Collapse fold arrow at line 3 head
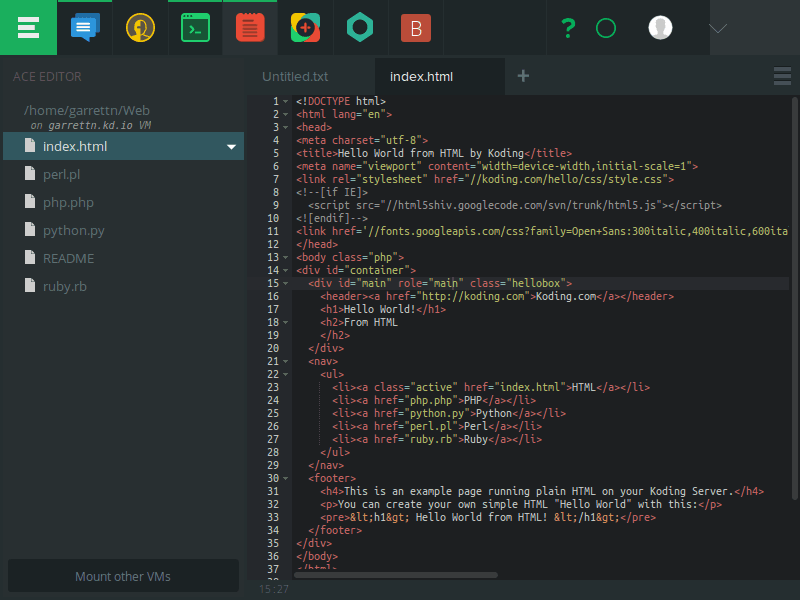 click(286, 128)
